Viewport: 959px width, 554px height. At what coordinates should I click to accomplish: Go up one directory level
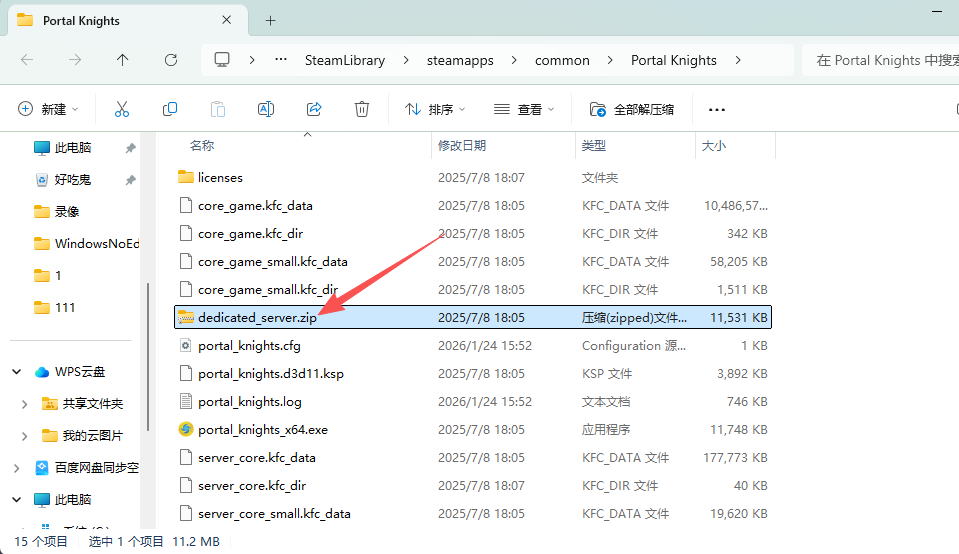click(x=123, y=60)
